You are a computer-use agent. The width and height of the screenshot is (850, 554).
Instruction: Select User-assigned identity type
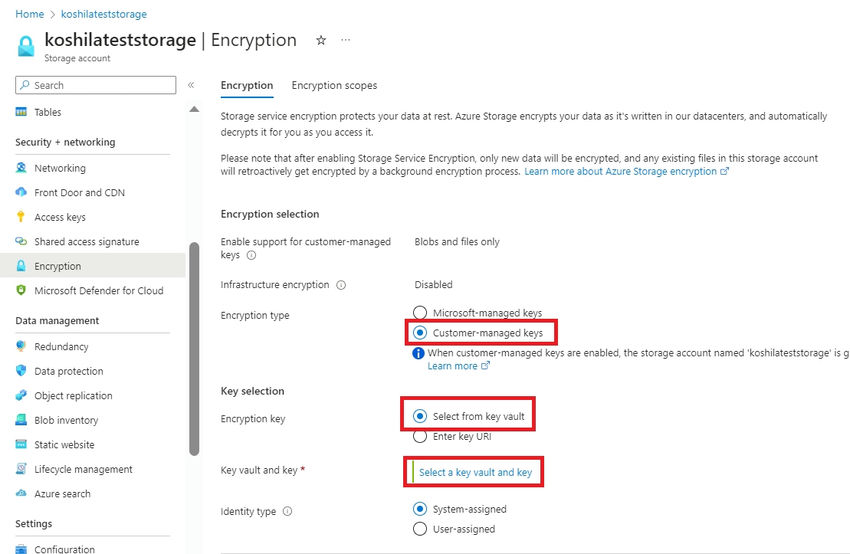click(420, 529)
